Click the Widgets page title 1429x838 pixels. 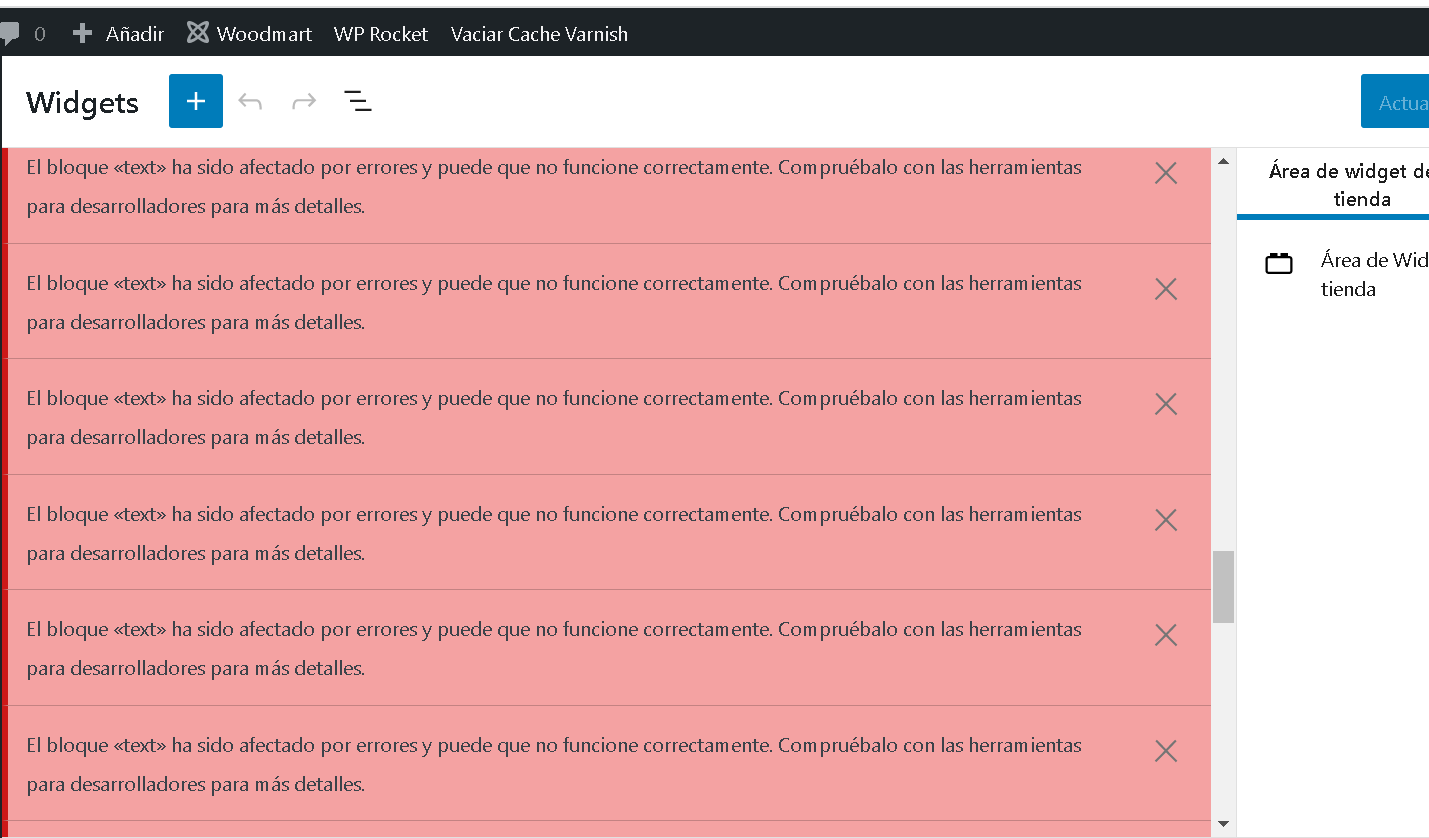(x=82, y=102)
